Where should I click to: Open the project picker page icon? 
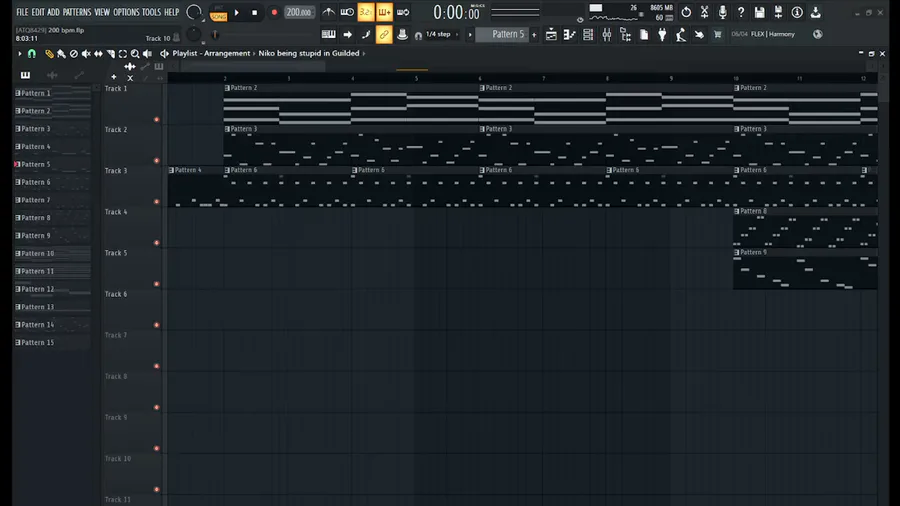click(x=644, y=34)
